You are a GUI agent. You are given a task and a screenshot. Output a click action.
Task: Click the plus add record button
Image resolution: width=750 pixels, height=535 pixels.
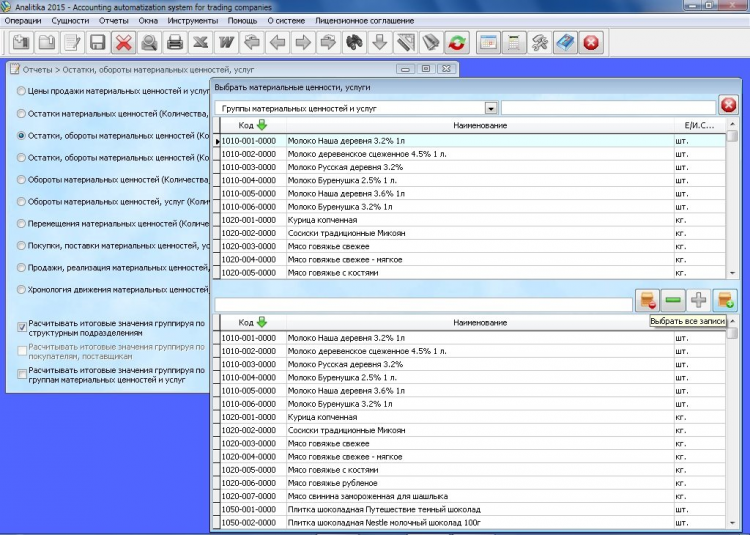(699, 299)
